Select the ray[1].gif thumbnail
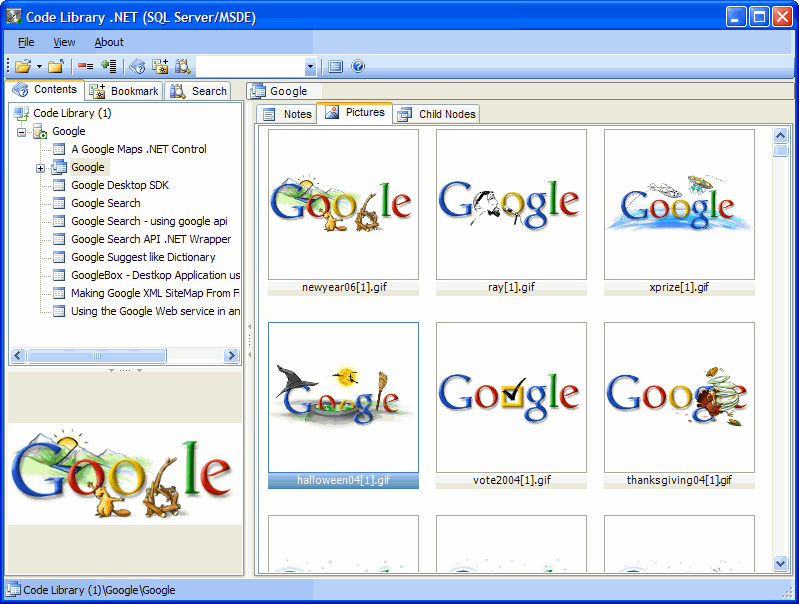The width and height of the screenshot is (799, 604). 511,204
